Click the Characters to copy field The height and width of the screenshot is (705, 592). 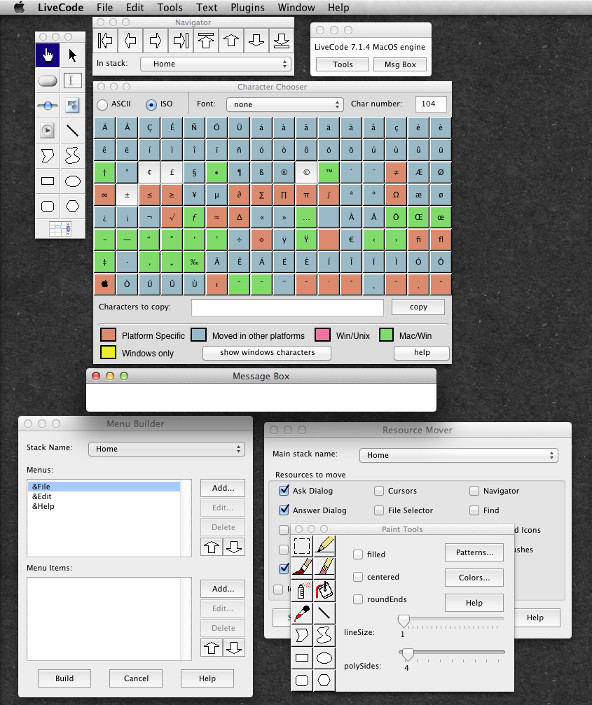[x=287, y=308]
